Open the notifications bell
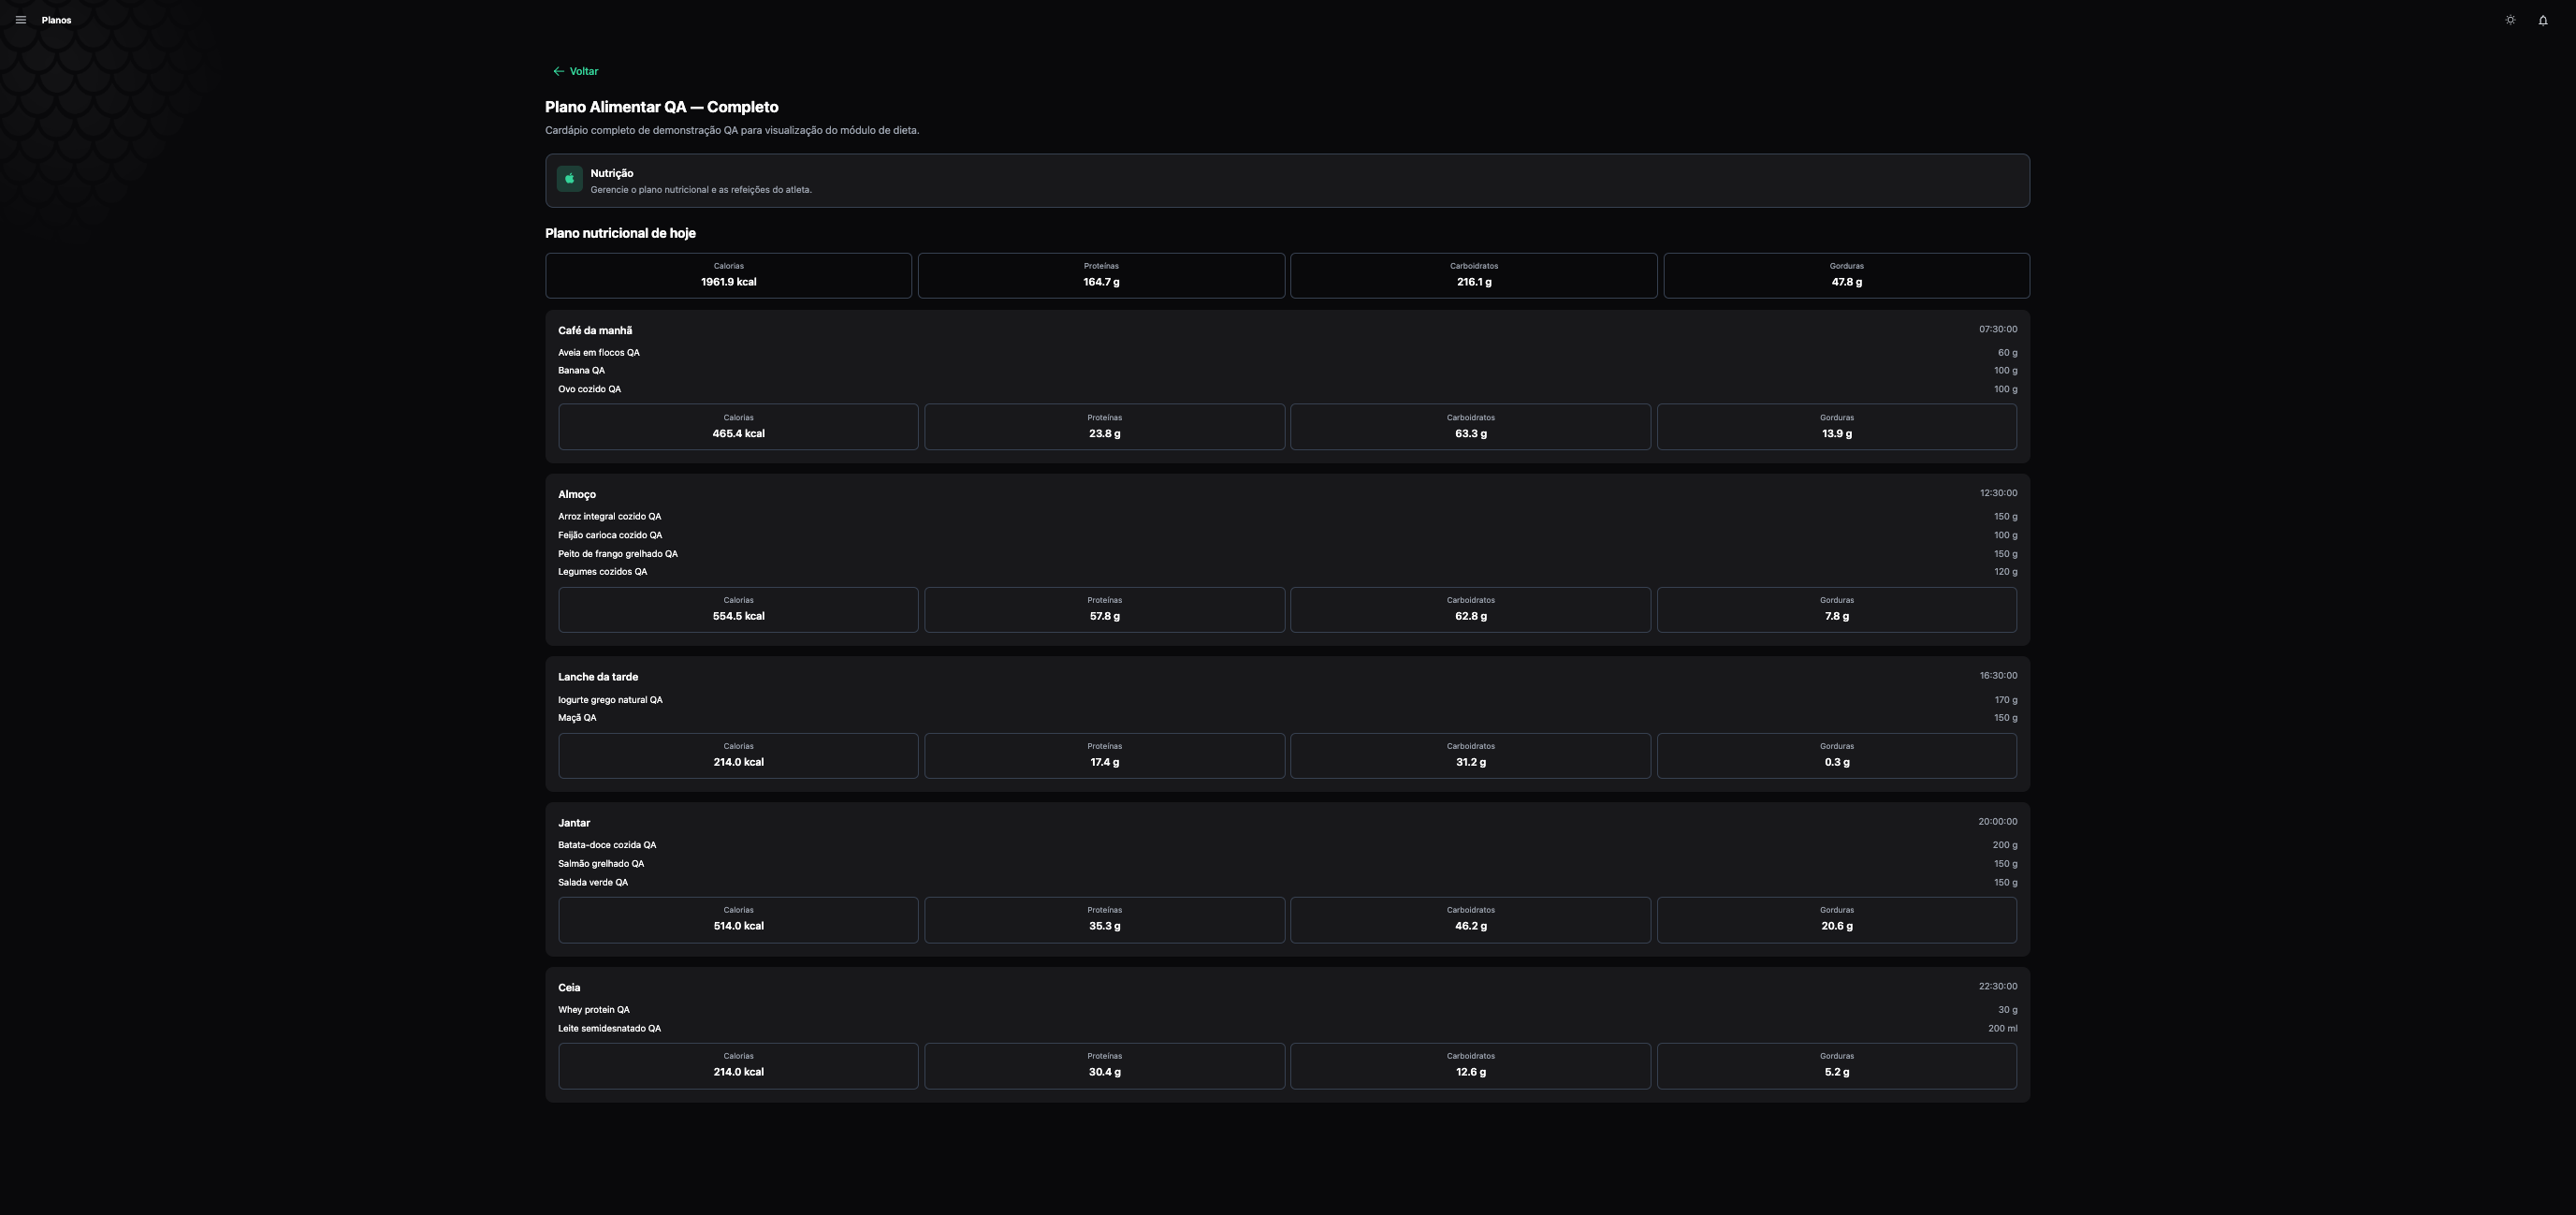Image resolution: width=2576 pixels, height=1215 pixels. (2543, 20)
